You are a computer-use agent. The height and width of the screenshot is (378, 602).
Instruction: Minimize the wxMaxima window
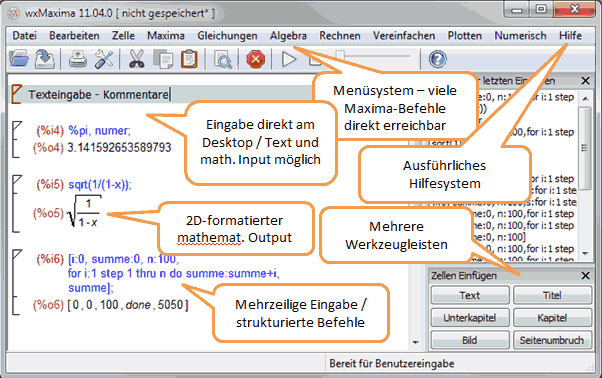pos(517,10)
